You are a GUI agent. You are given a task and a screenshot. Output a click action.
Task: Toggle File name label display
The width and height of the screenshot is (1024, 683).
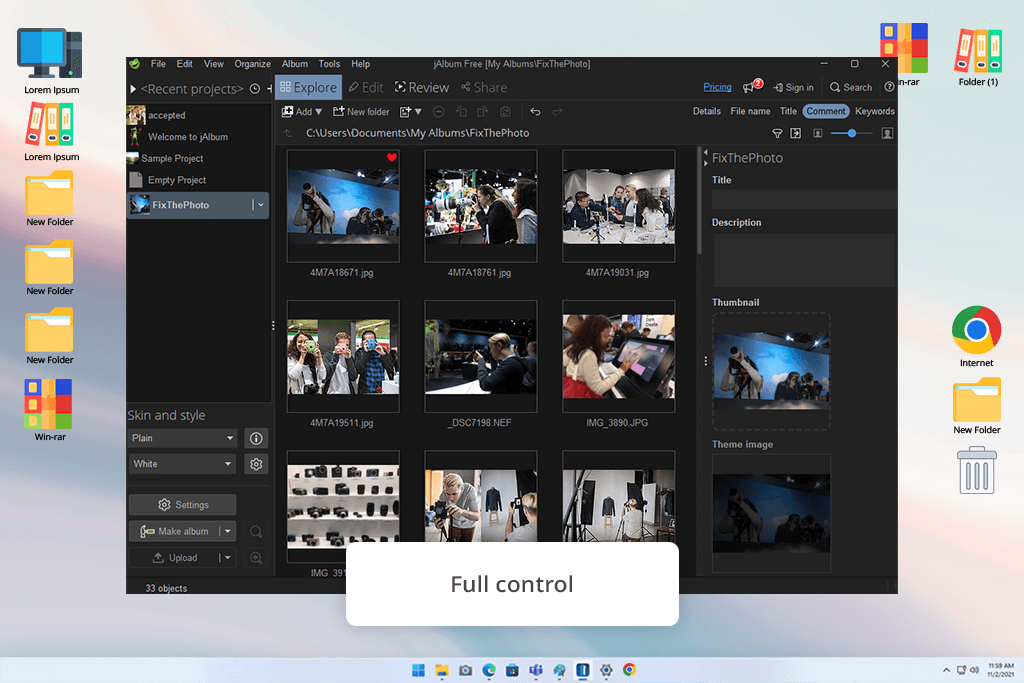coord(750,111)
